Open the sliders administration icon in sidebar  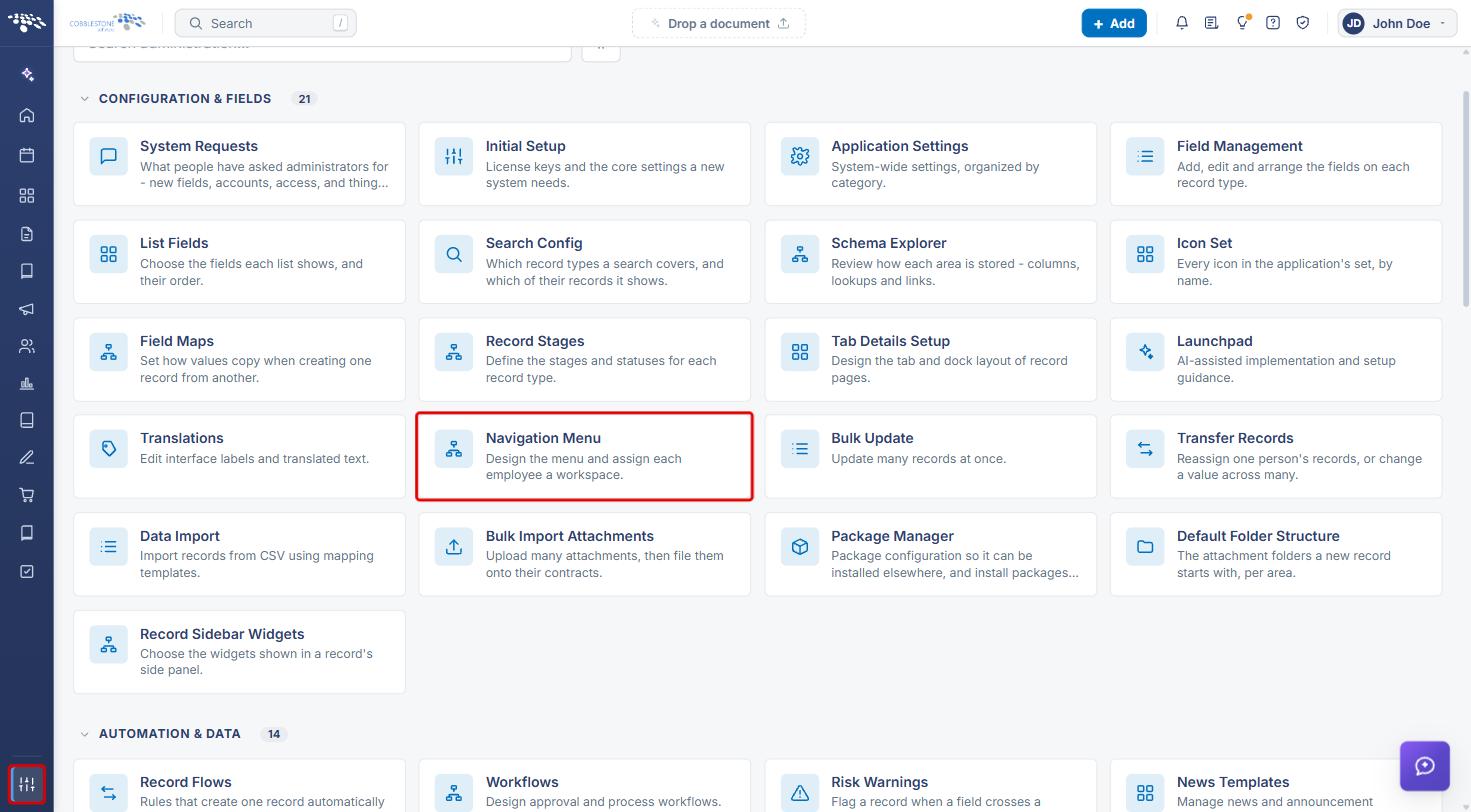pyautogui.click(x=27, y=784)
